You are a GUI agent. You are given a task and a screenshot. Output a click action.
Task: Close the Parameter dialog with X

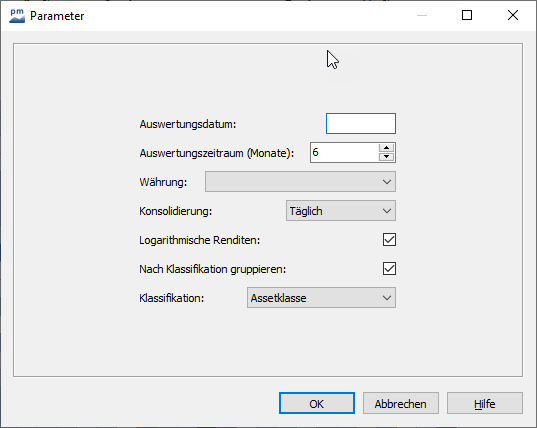(513, 15)
